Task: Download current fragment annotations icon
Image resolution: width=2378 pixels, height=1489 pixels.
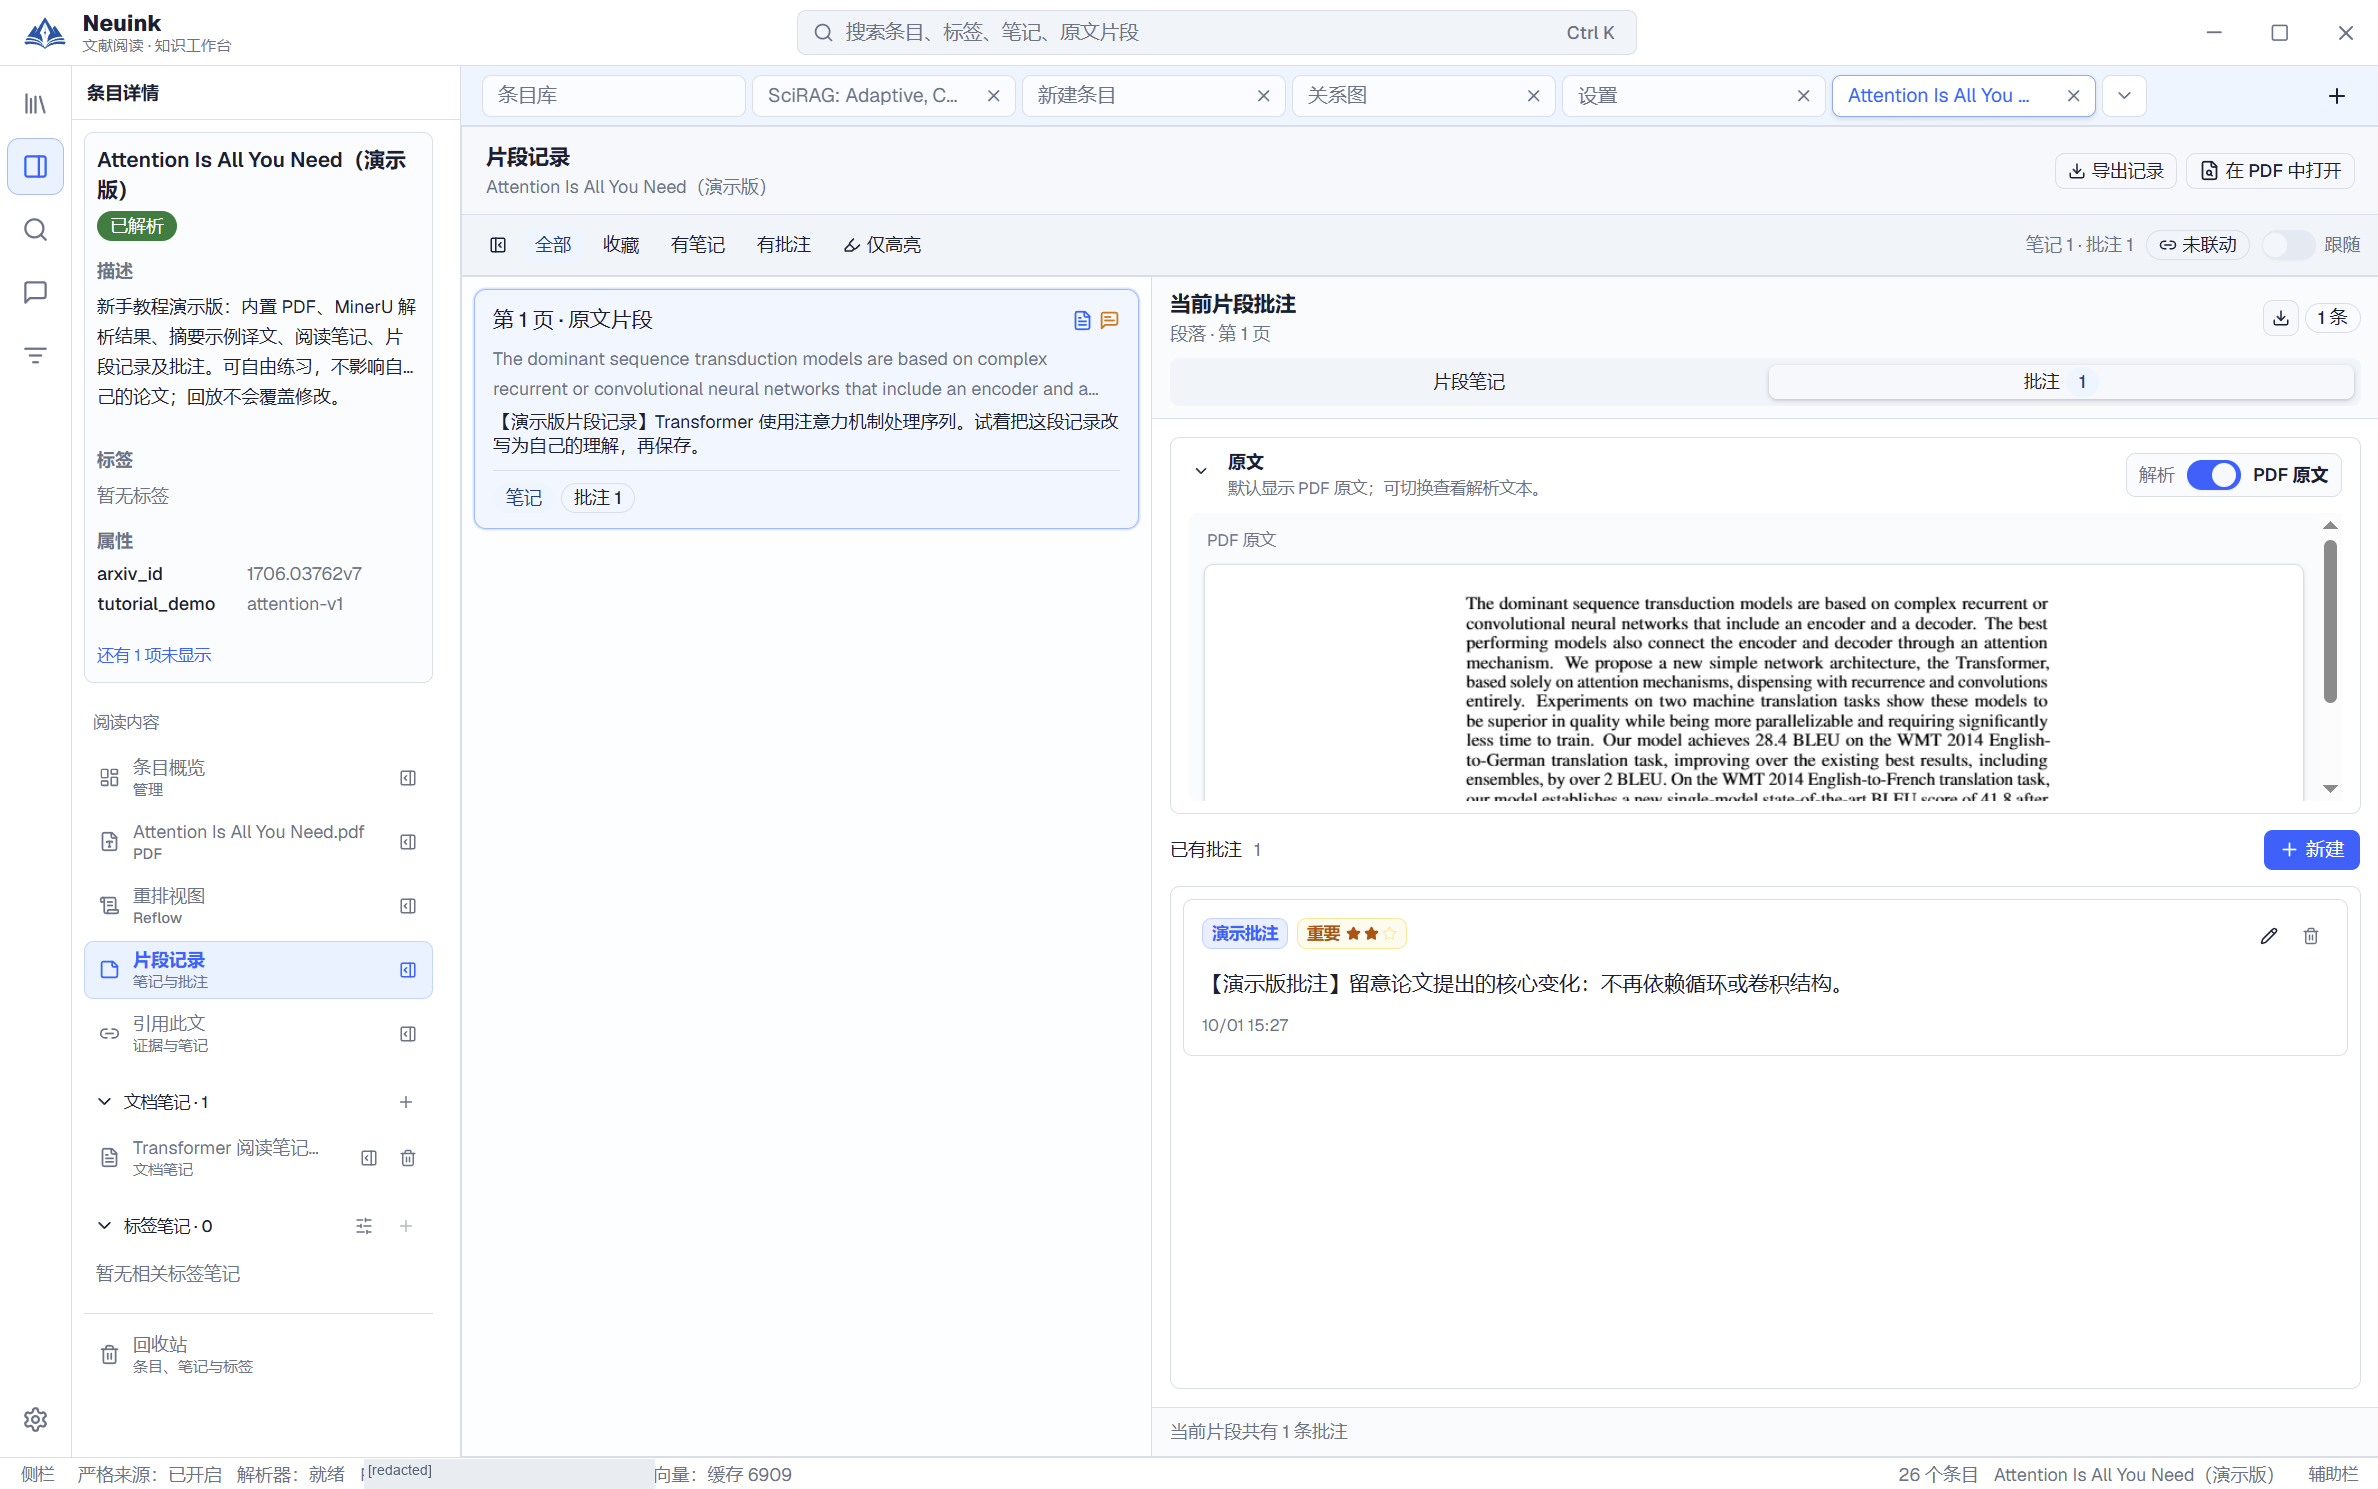Action: [x=2281, y=318]
